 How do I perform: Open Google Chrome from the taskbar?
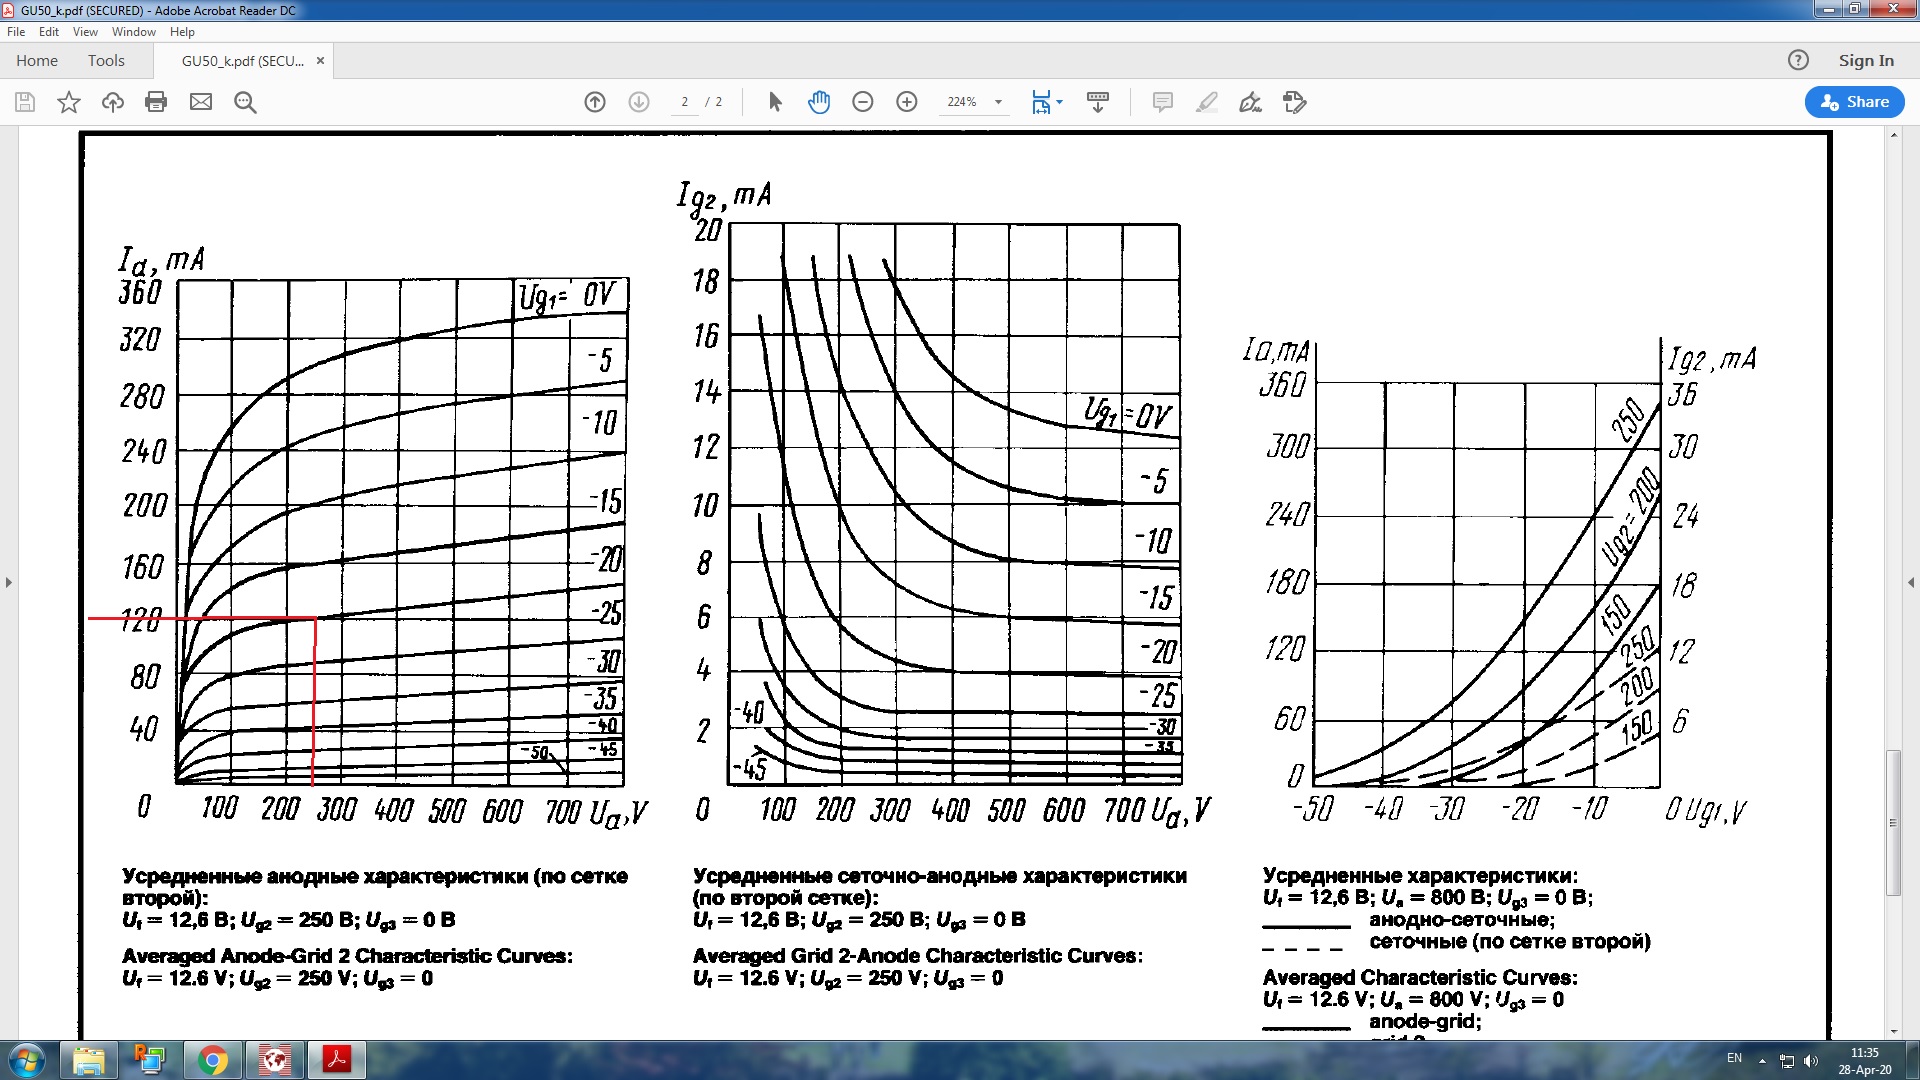(213, 1060)
